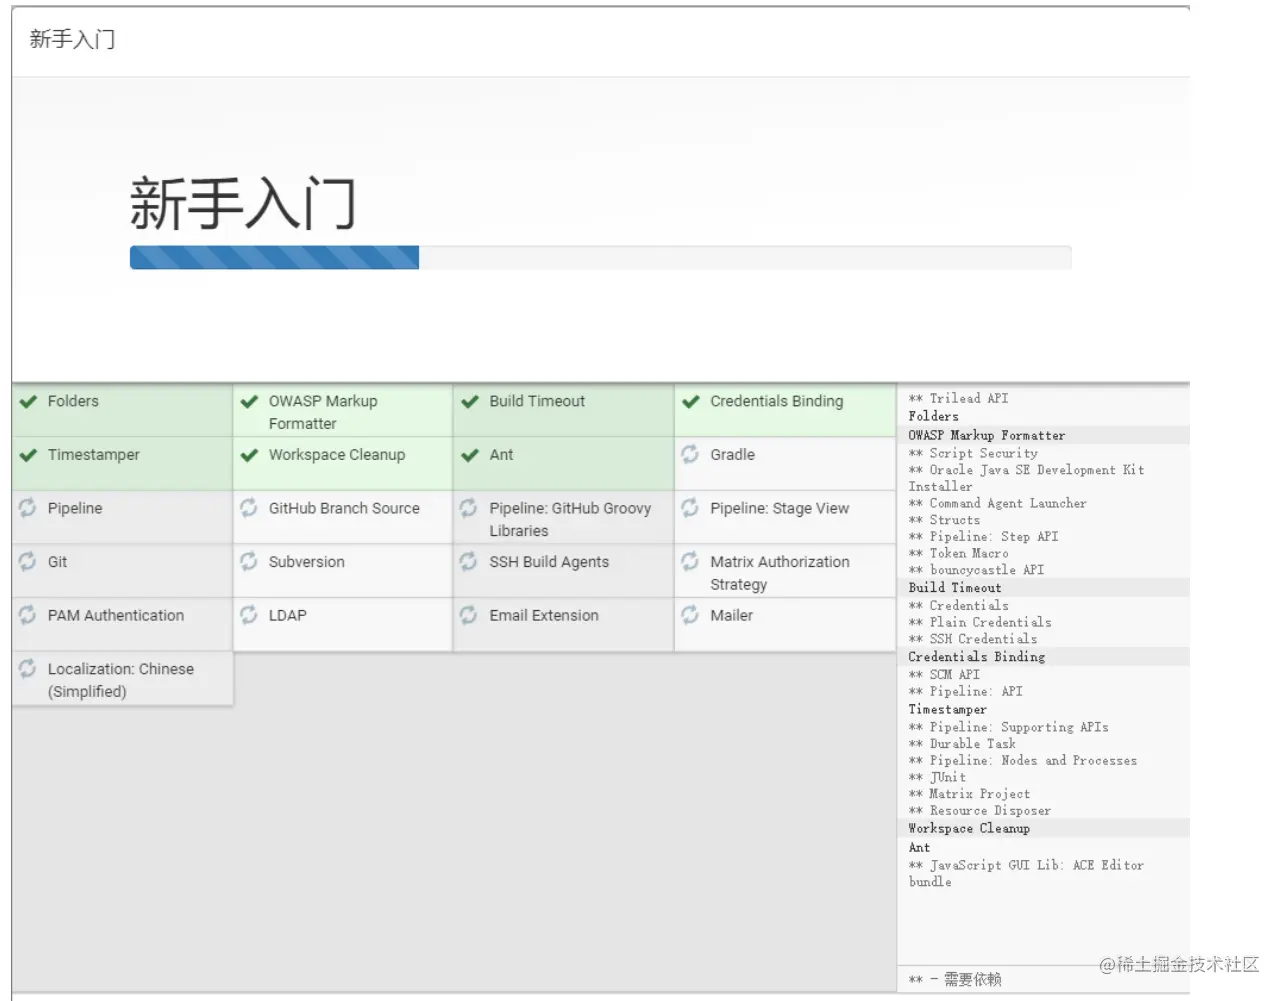
Task: Click the '** Matrix Project' log entry
Action: point(969,794)
